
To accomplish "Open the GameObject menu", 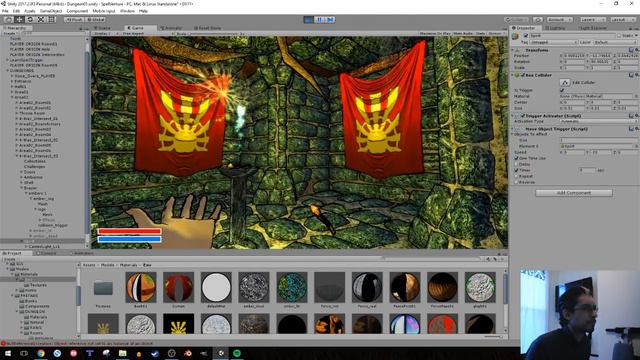I will click(x=51, y=11).
